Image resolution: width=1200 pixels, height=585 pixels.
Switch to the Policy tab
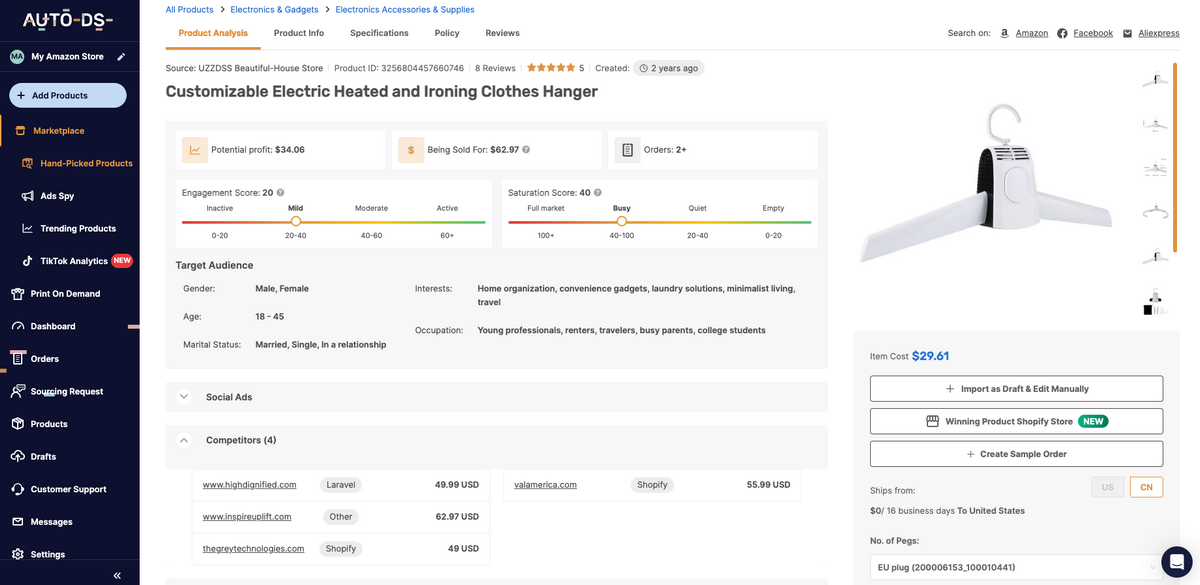click(447, 33)
